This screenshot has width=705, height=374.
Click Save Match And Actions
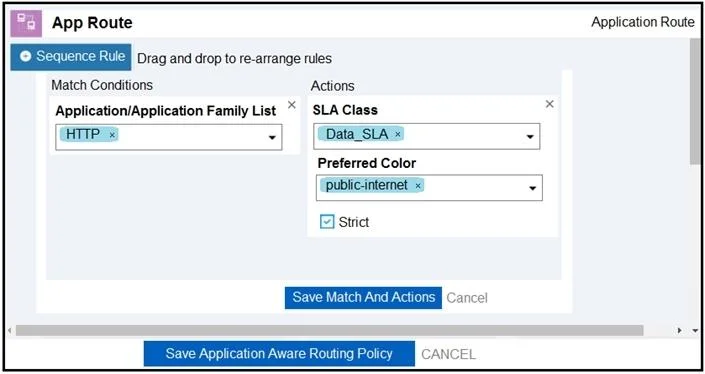363,298
